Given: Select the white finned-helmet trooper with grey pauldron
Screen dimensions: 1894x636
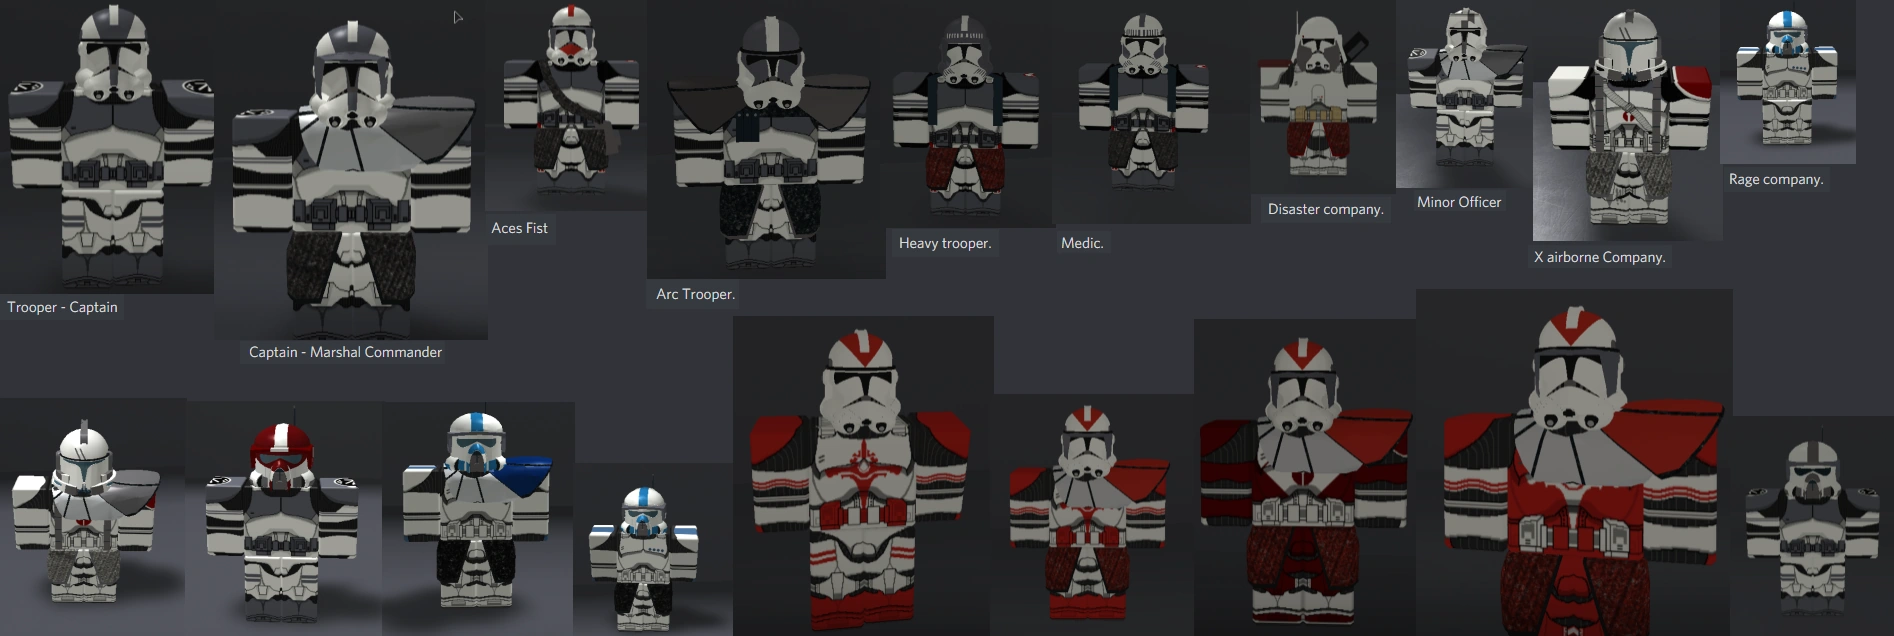Looking at the screenshot, I should click(92, 516).
